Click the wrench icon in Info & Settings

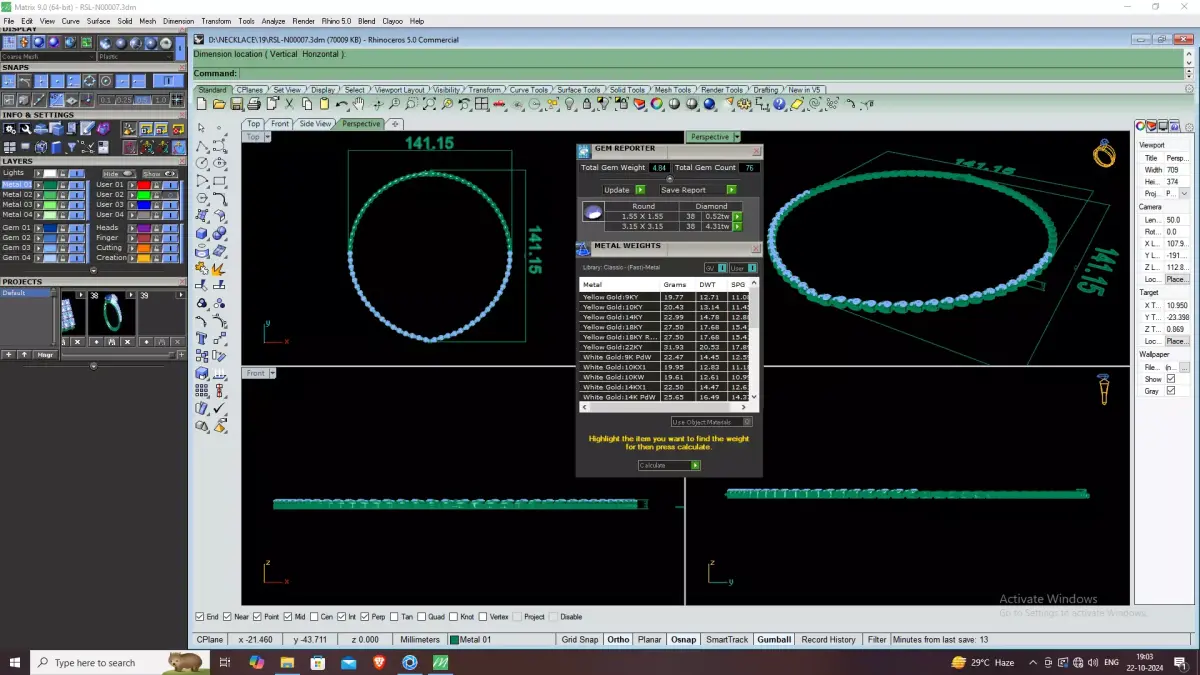pyautogui.click(x=26, y=129)
